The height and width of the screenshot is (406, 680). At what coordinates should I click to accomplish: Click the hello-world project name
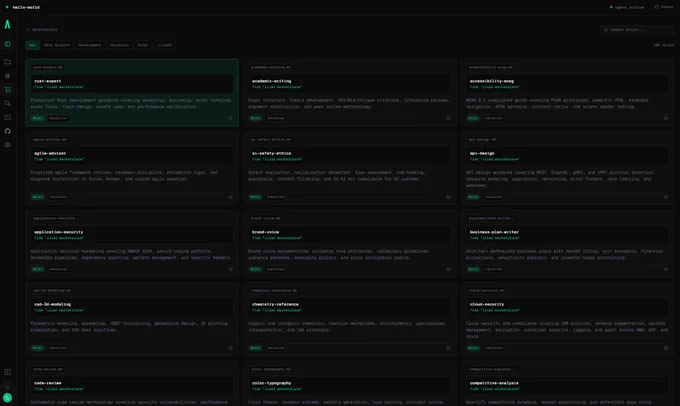click(26, 7)
